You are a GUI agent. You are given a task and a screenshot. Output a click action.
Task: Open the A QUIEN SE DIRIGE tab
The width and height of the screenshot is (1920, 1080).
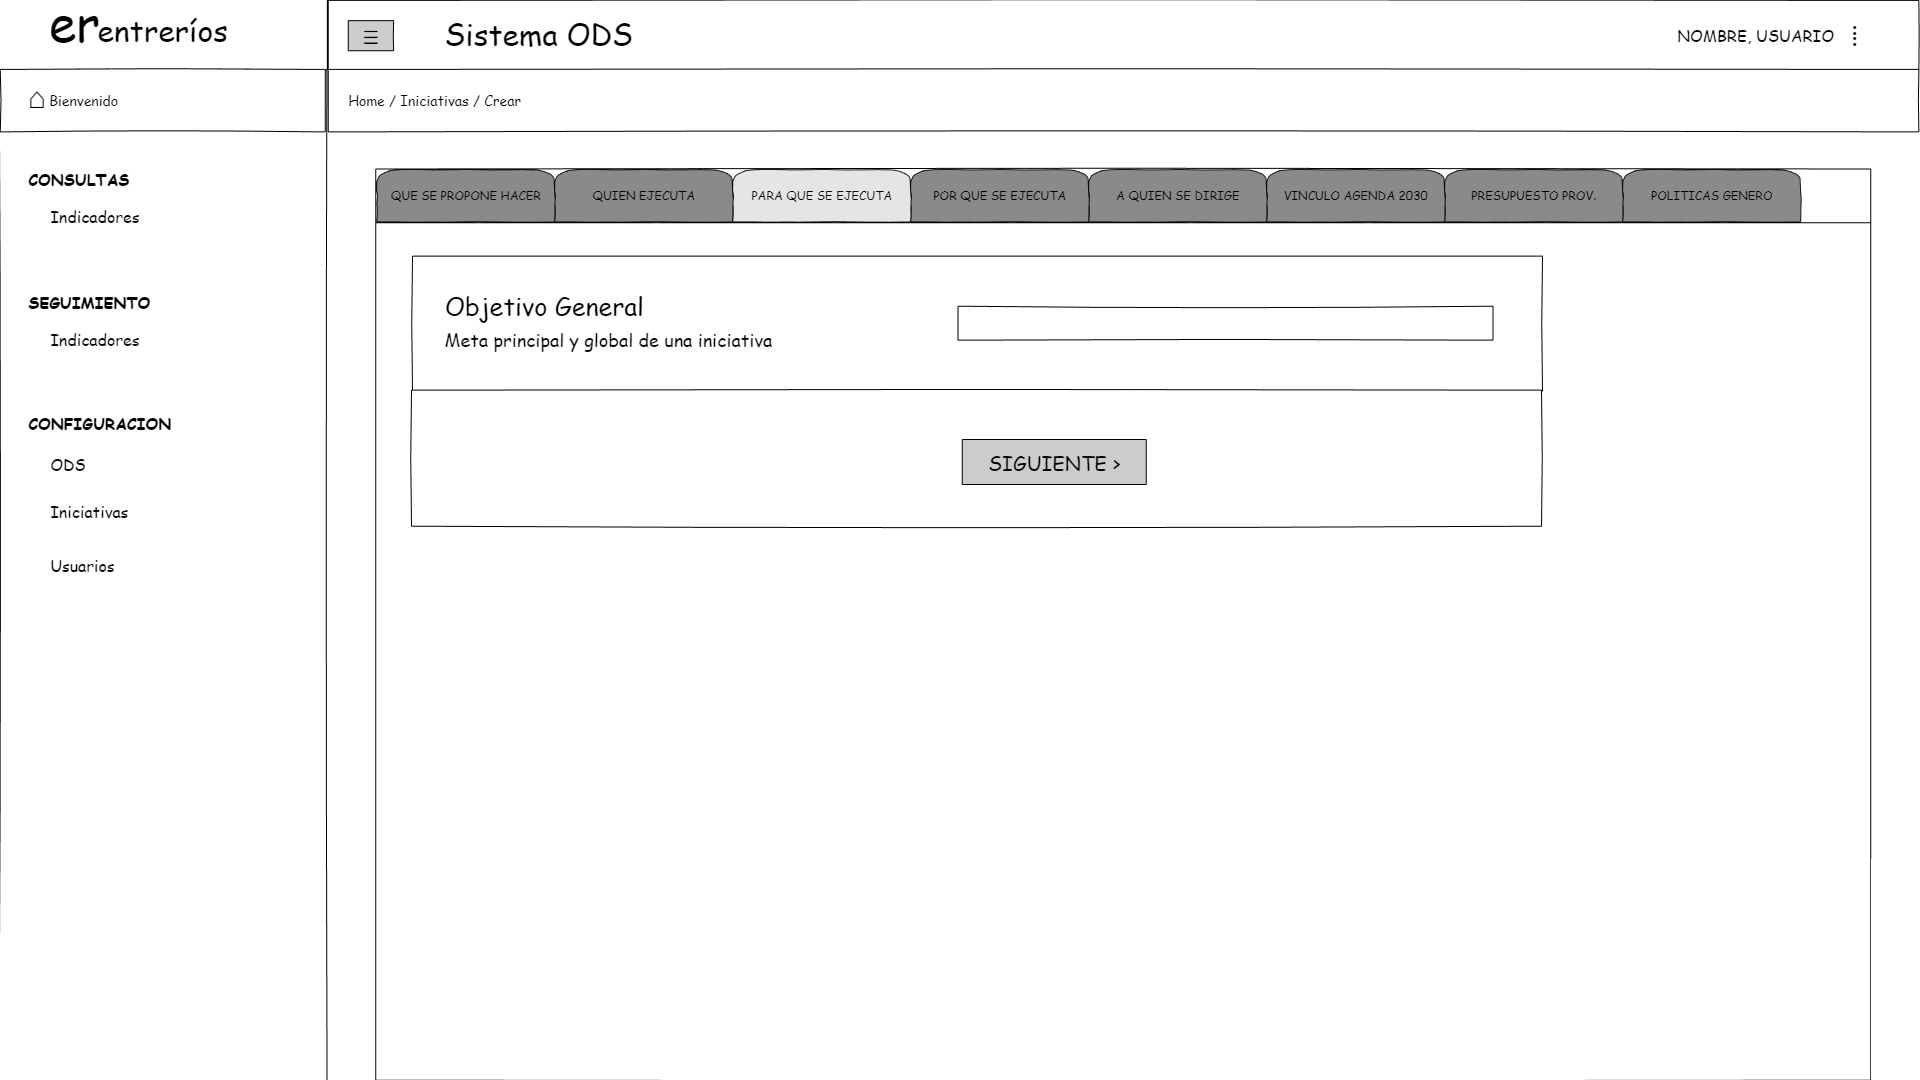[1177, 196]
